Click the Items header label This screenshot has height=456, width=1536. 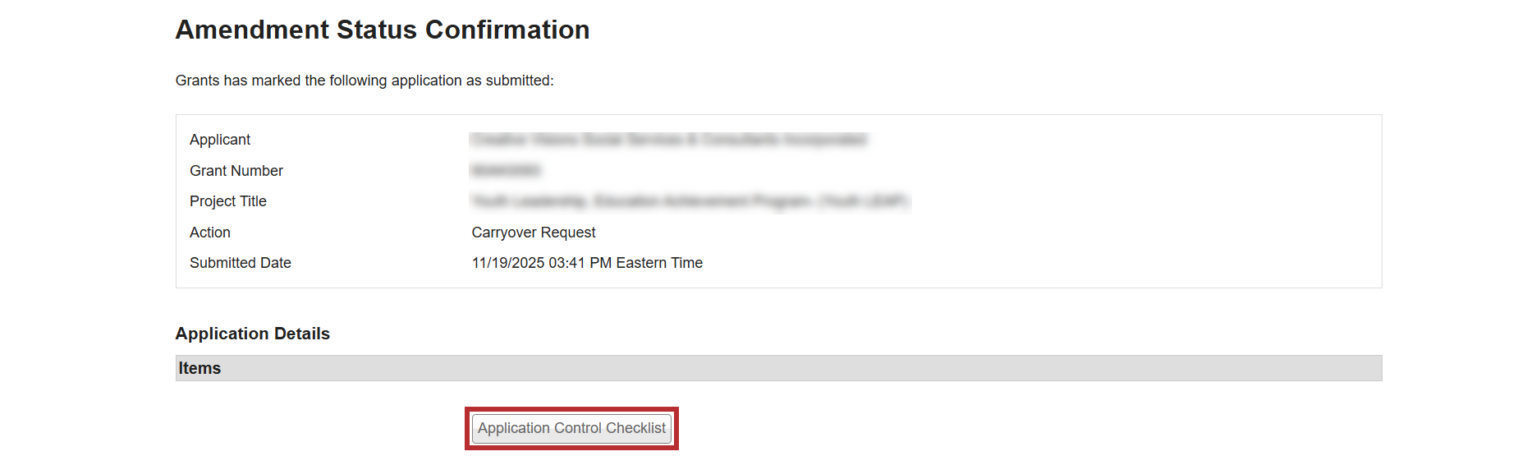(200, 368)
